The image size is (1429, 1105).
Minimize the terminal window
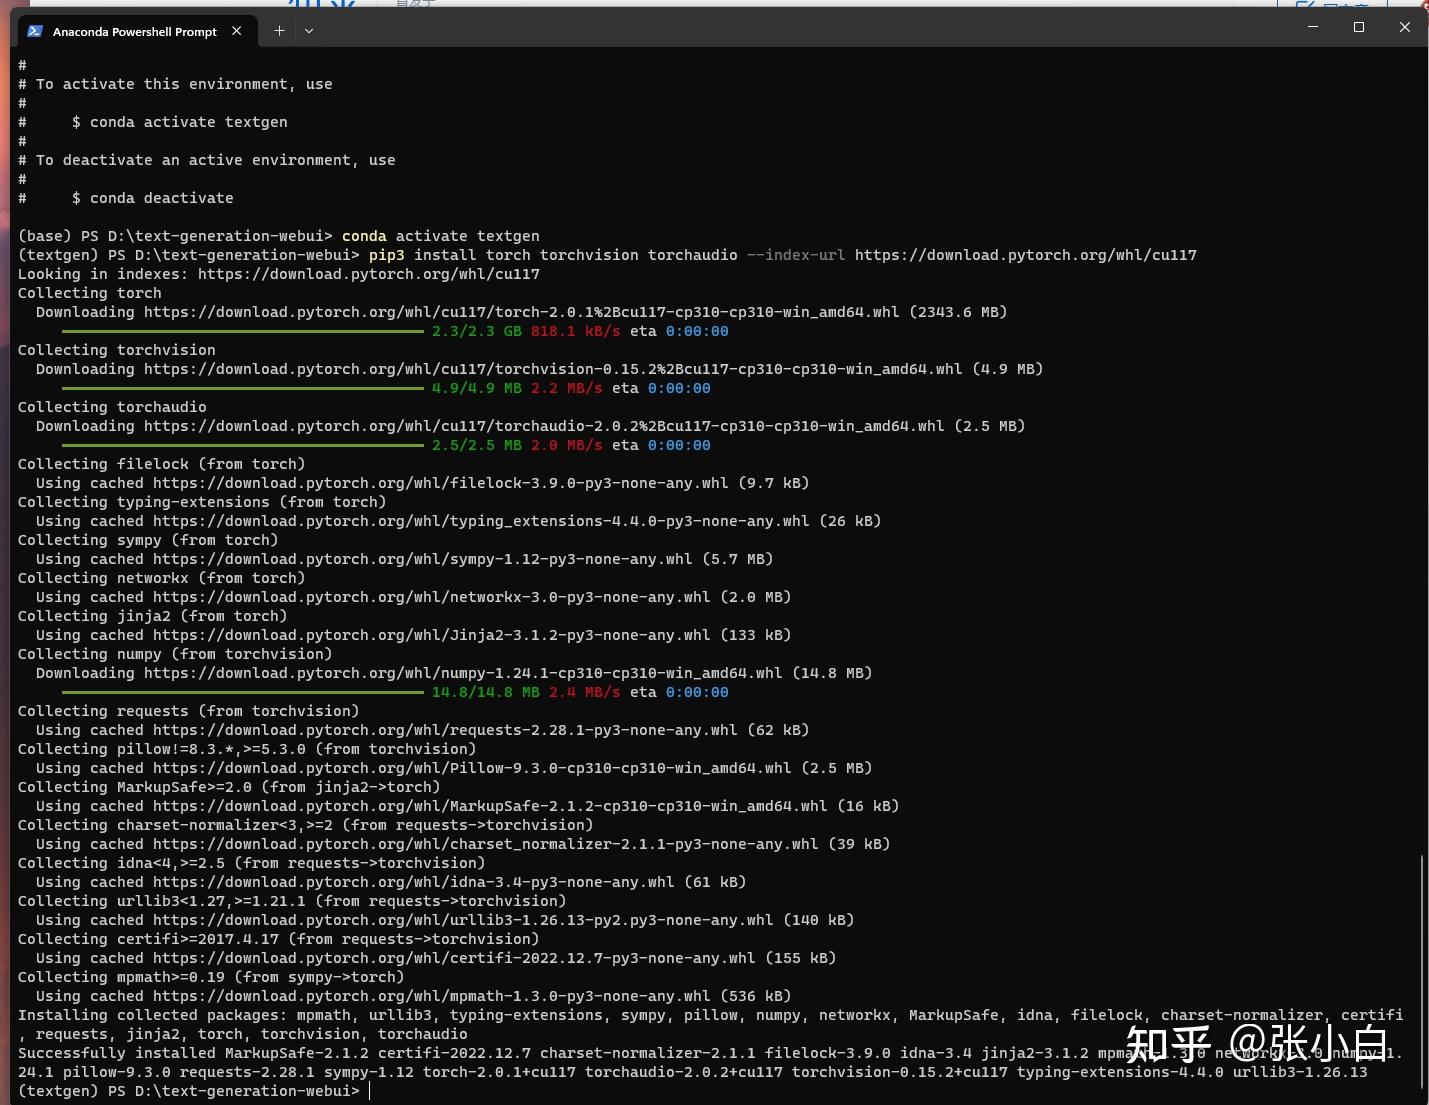(1312, 27)
